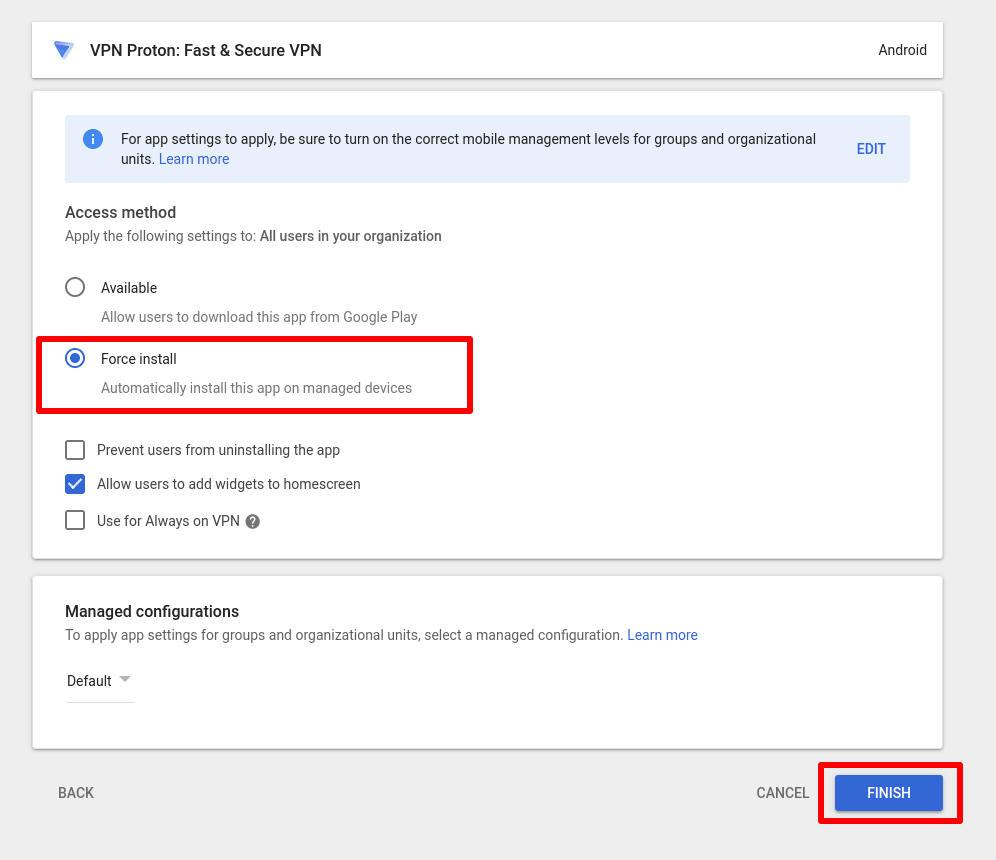Click 'Automatically install this app on managed devices'

click(x=257, y=387)
